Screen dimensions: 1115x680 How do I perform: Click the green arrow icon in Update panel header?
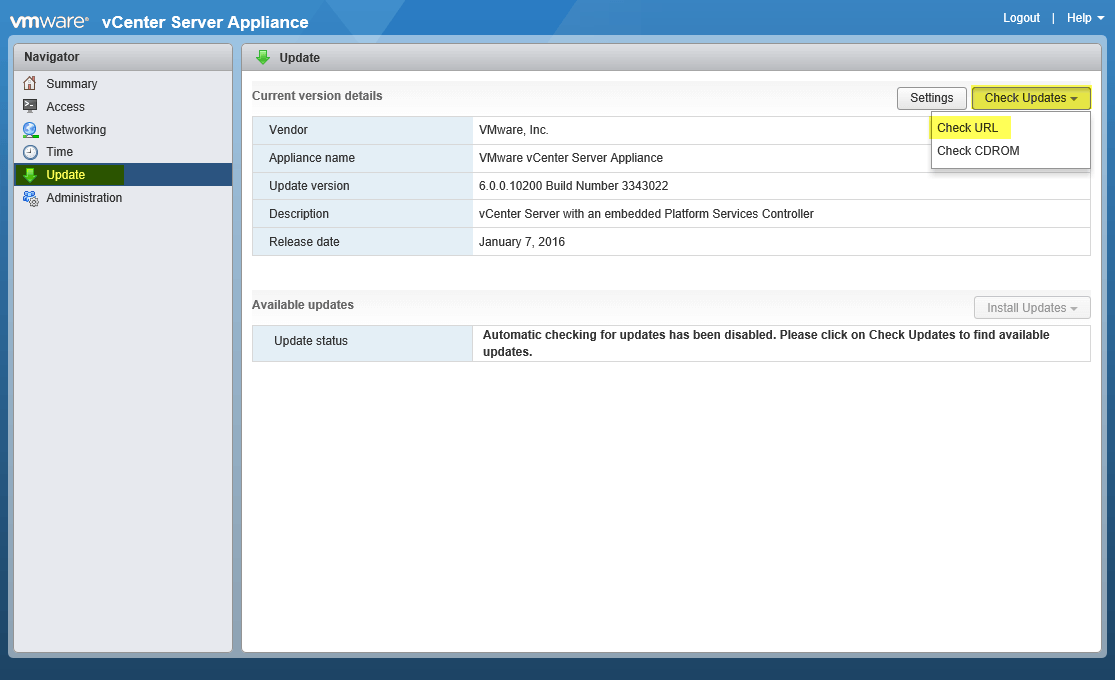tap(263, 58)
